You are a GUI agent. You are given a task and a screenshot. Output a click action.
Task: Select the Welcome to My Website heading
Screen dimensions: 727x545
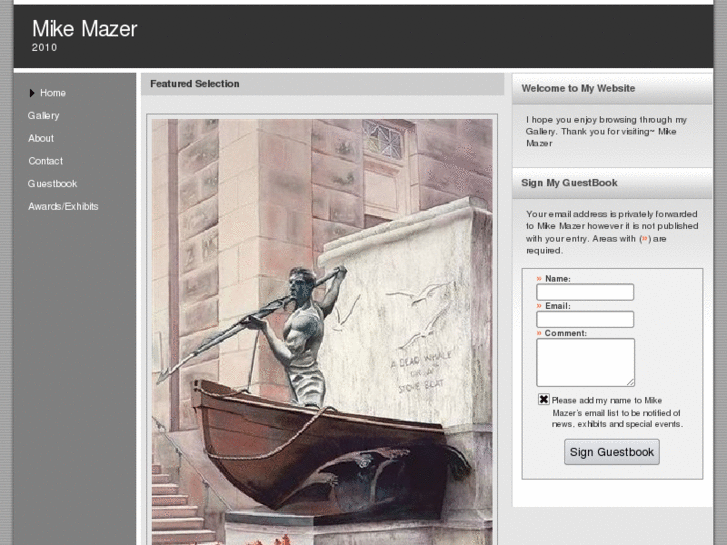[578, 89]
